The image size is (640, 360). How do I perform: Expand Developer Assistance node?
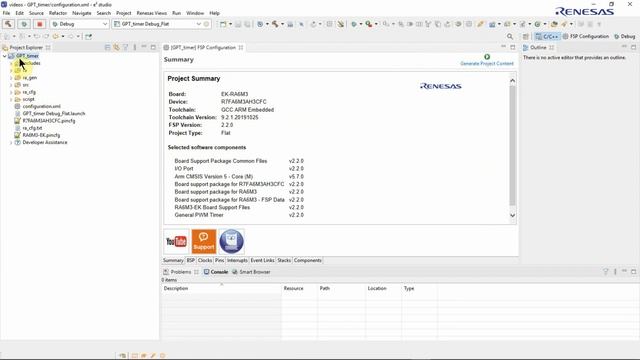pyautogui.click(x=11, y=142)
